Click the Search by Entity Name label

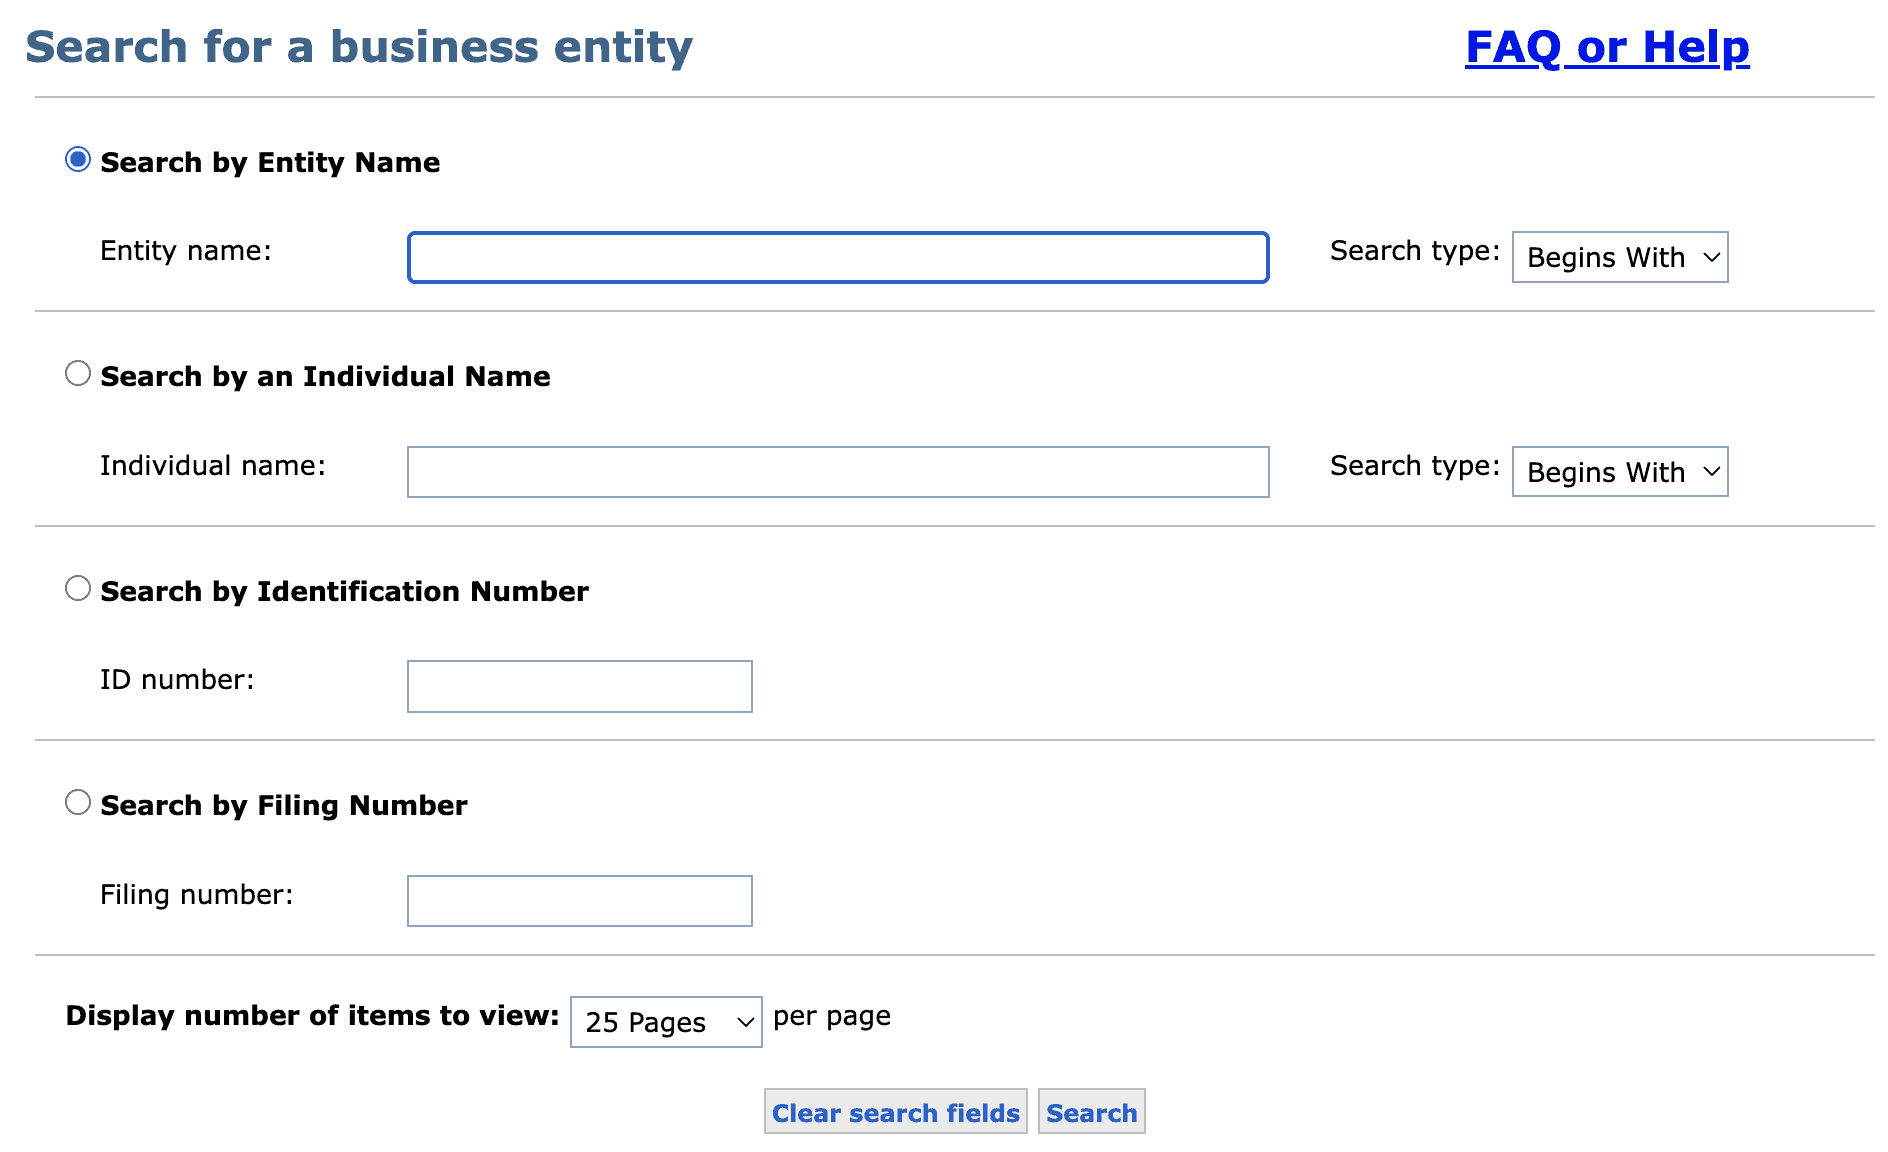pos(270,162)
